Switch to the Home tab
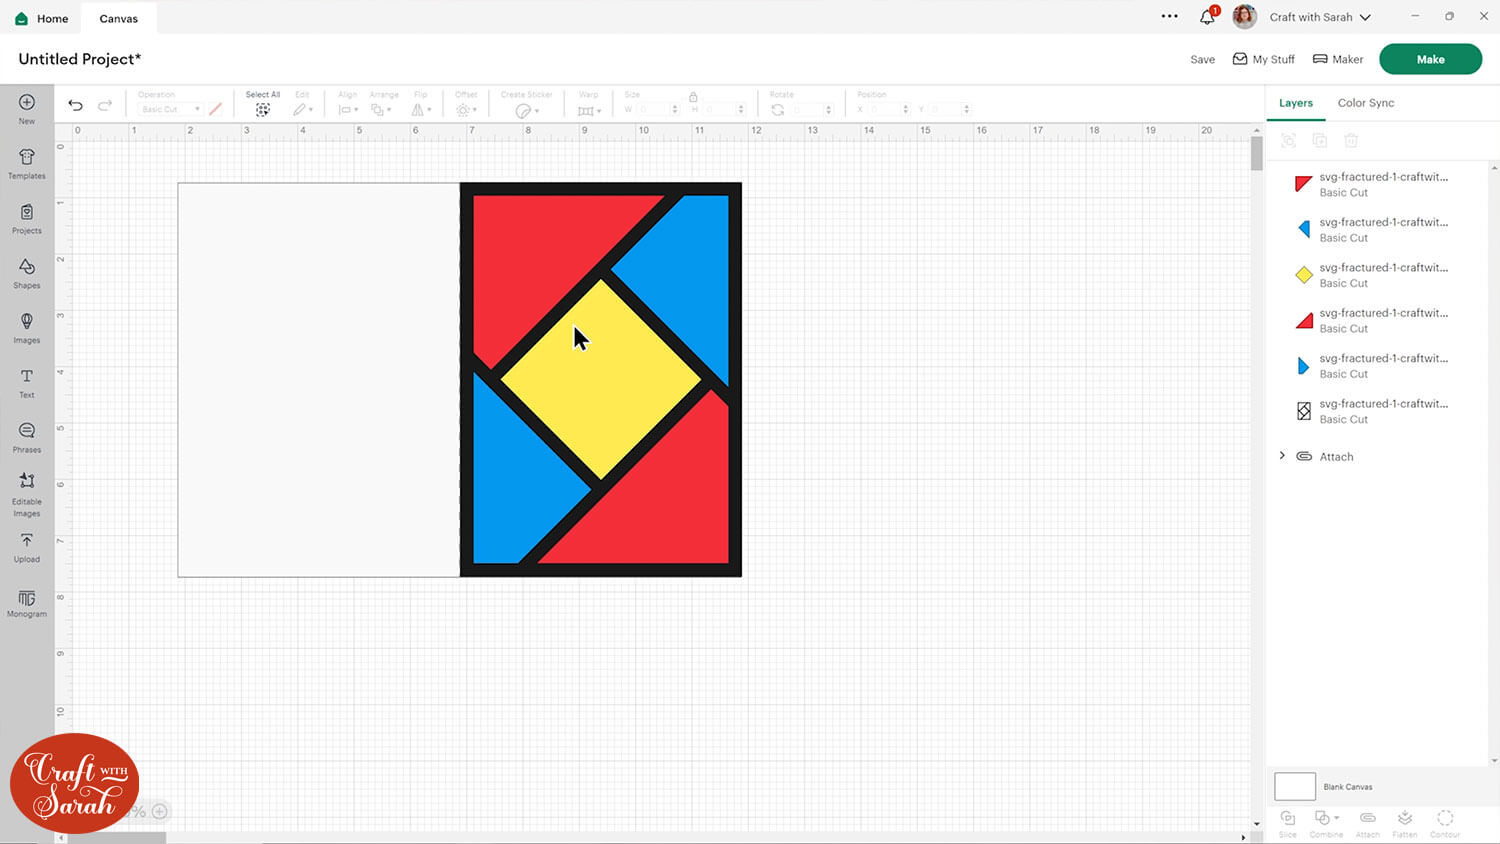Viewport: 1500px width, 844px height. 43,18
